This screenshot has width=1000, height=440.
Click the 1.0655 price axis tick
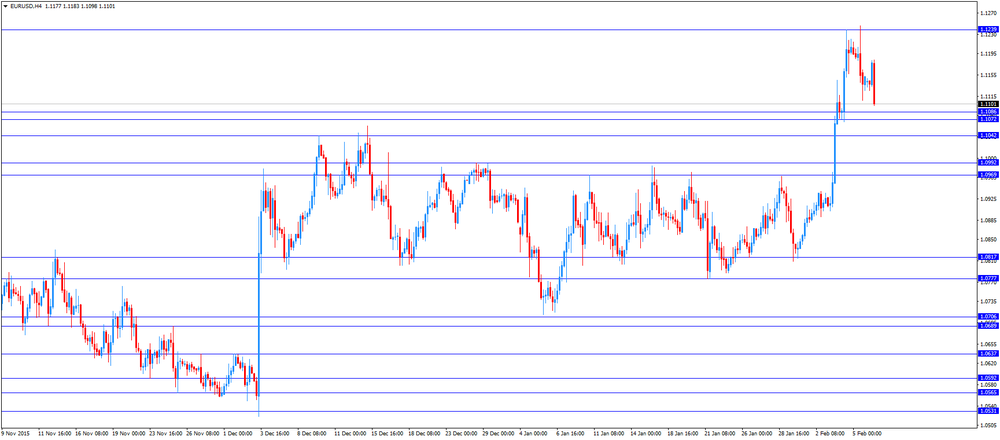tap(989, 345)
